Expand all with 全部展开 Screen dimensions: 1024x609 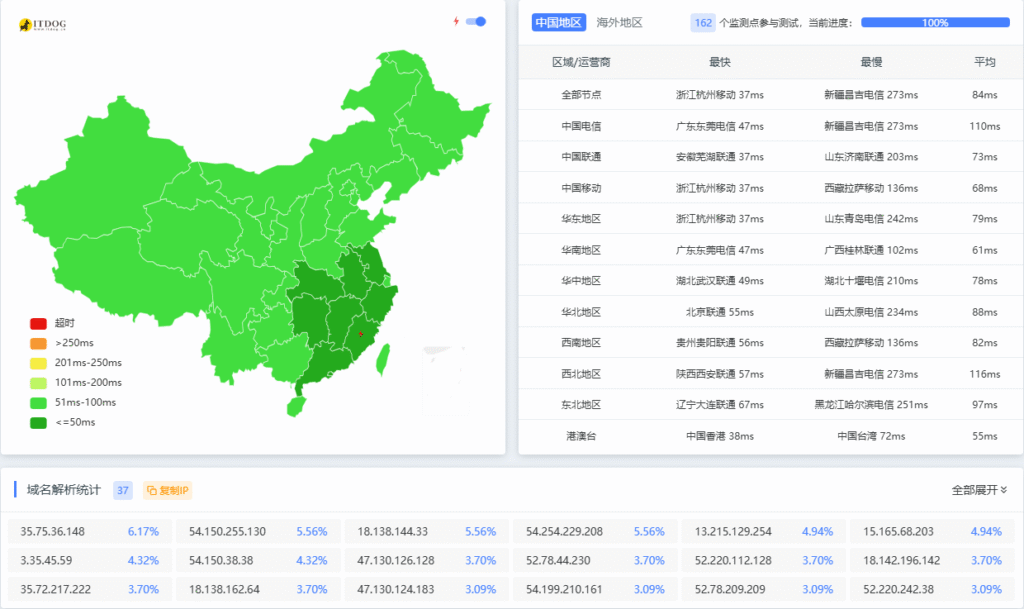click(x=979, y=490)
